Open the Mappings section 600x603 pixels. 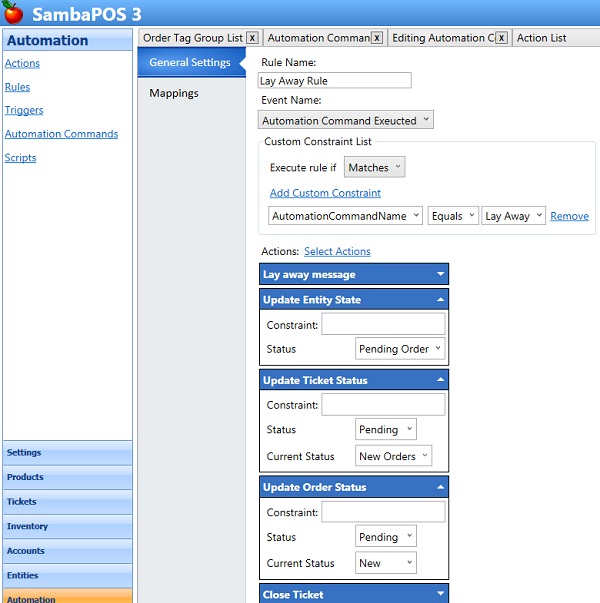click(174, 93)
